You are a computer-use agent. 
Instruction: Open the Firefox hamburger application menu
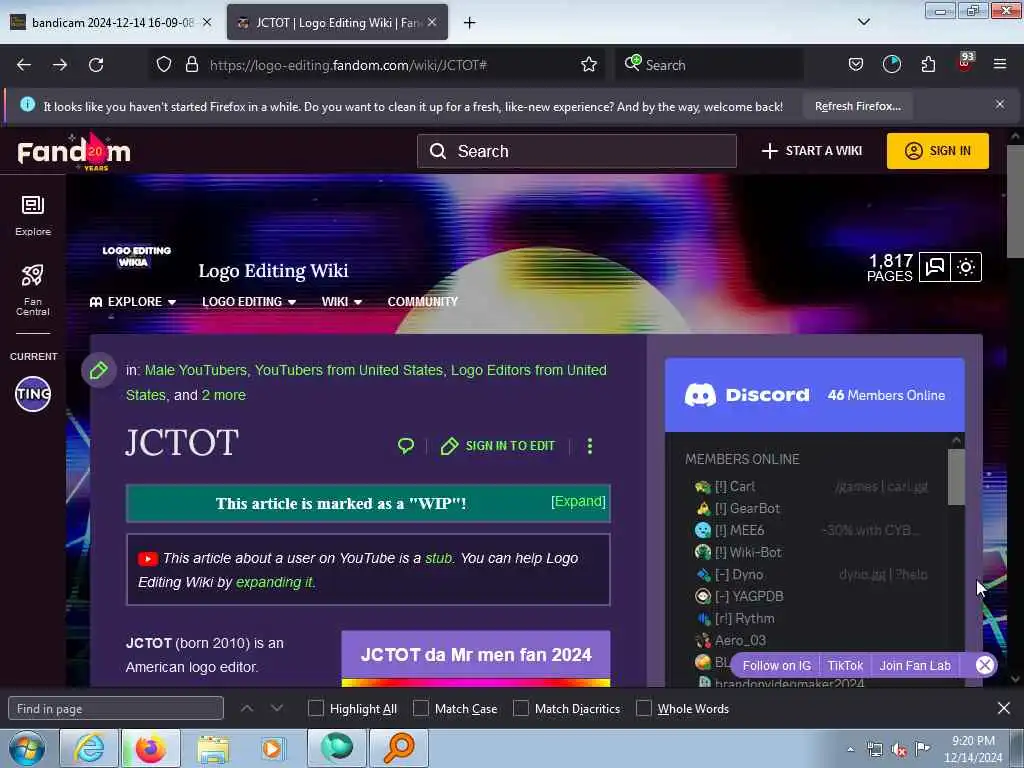[999, 65]
